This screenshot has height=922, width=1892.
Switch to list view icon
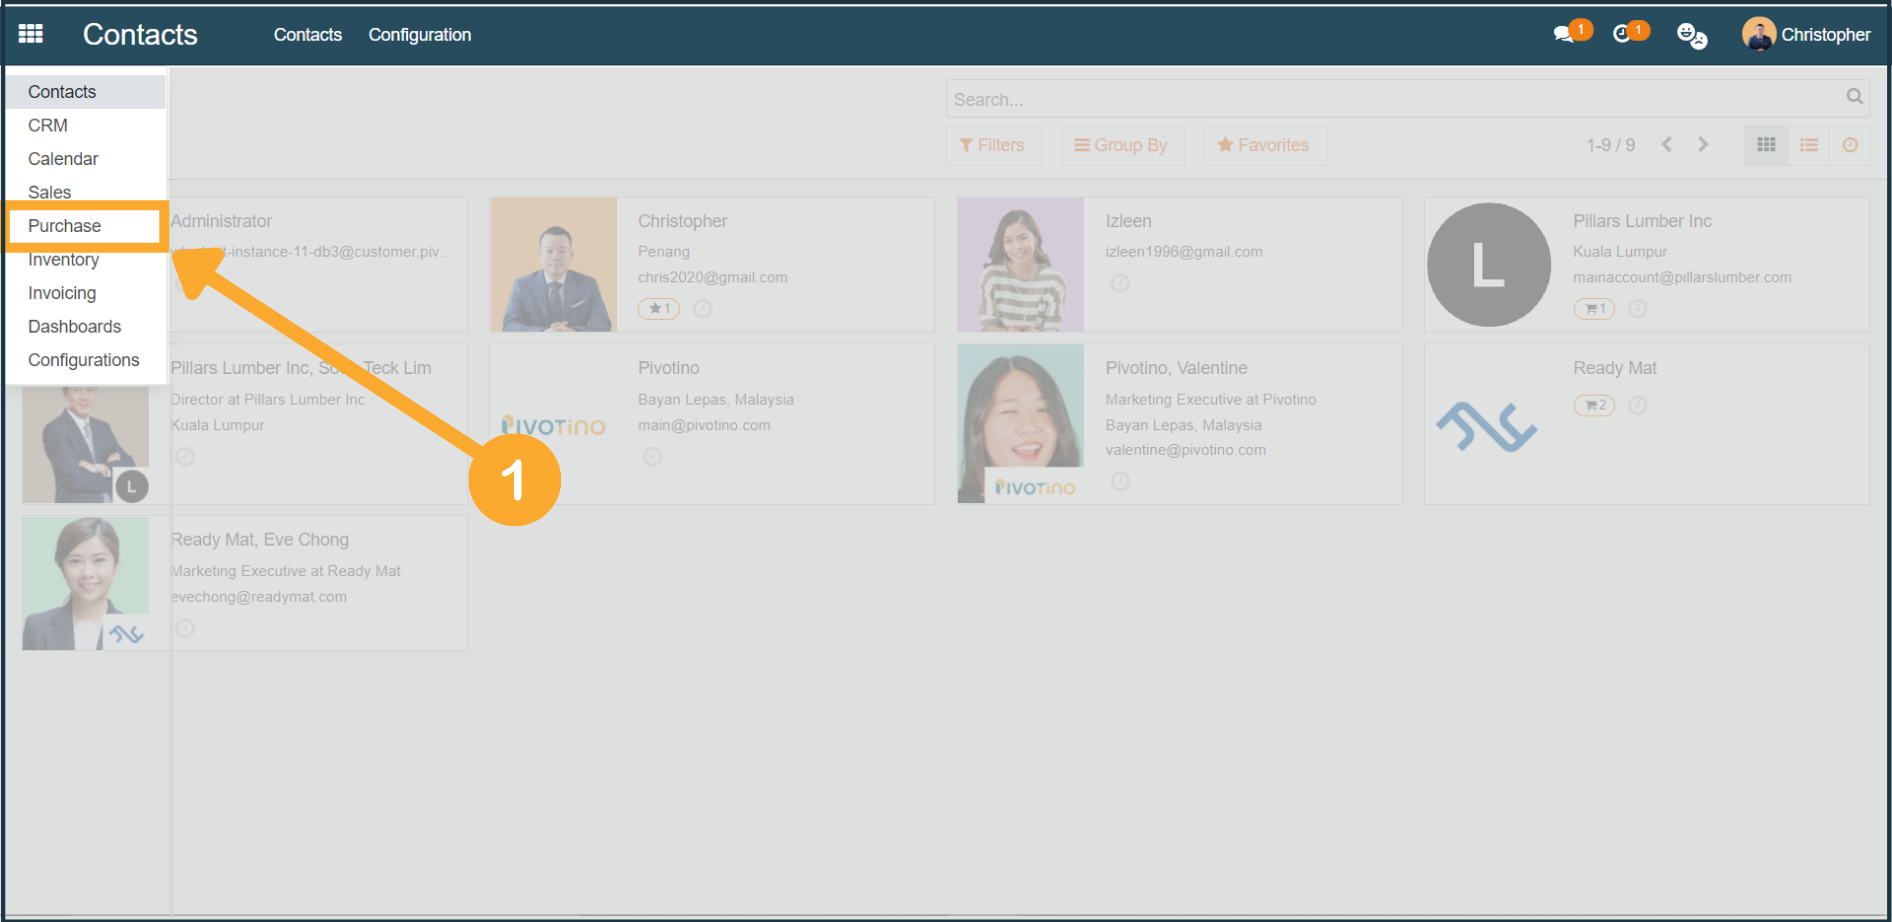(1808, 145)
